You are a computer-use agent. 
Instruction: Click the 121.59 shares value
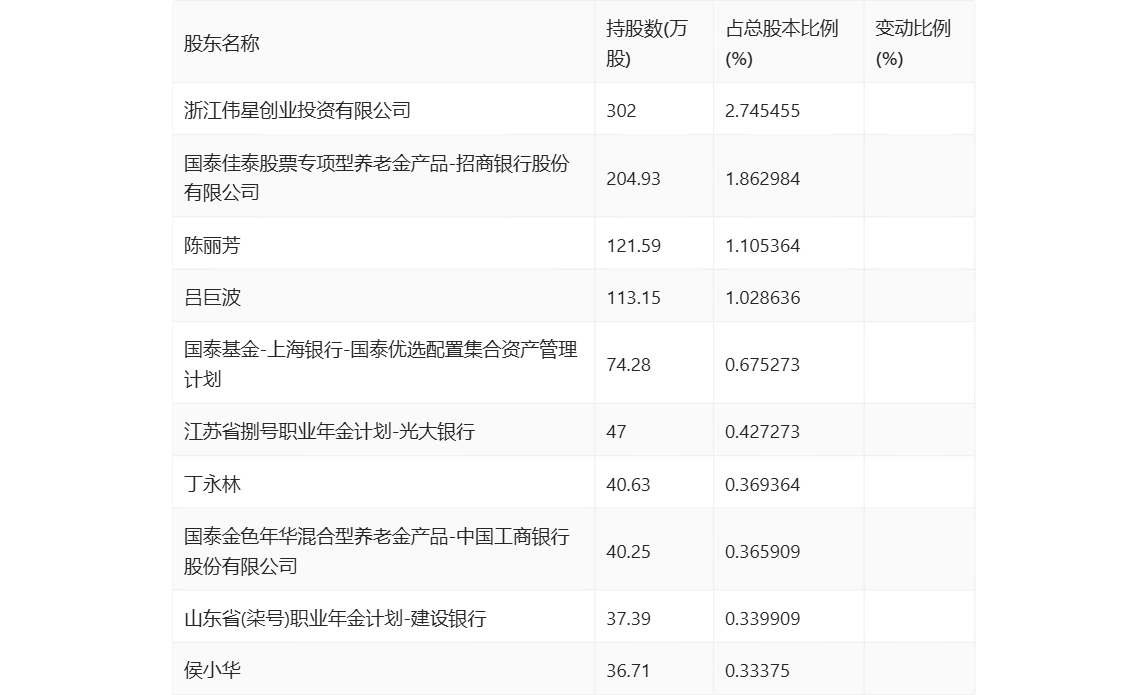[633, 246]
